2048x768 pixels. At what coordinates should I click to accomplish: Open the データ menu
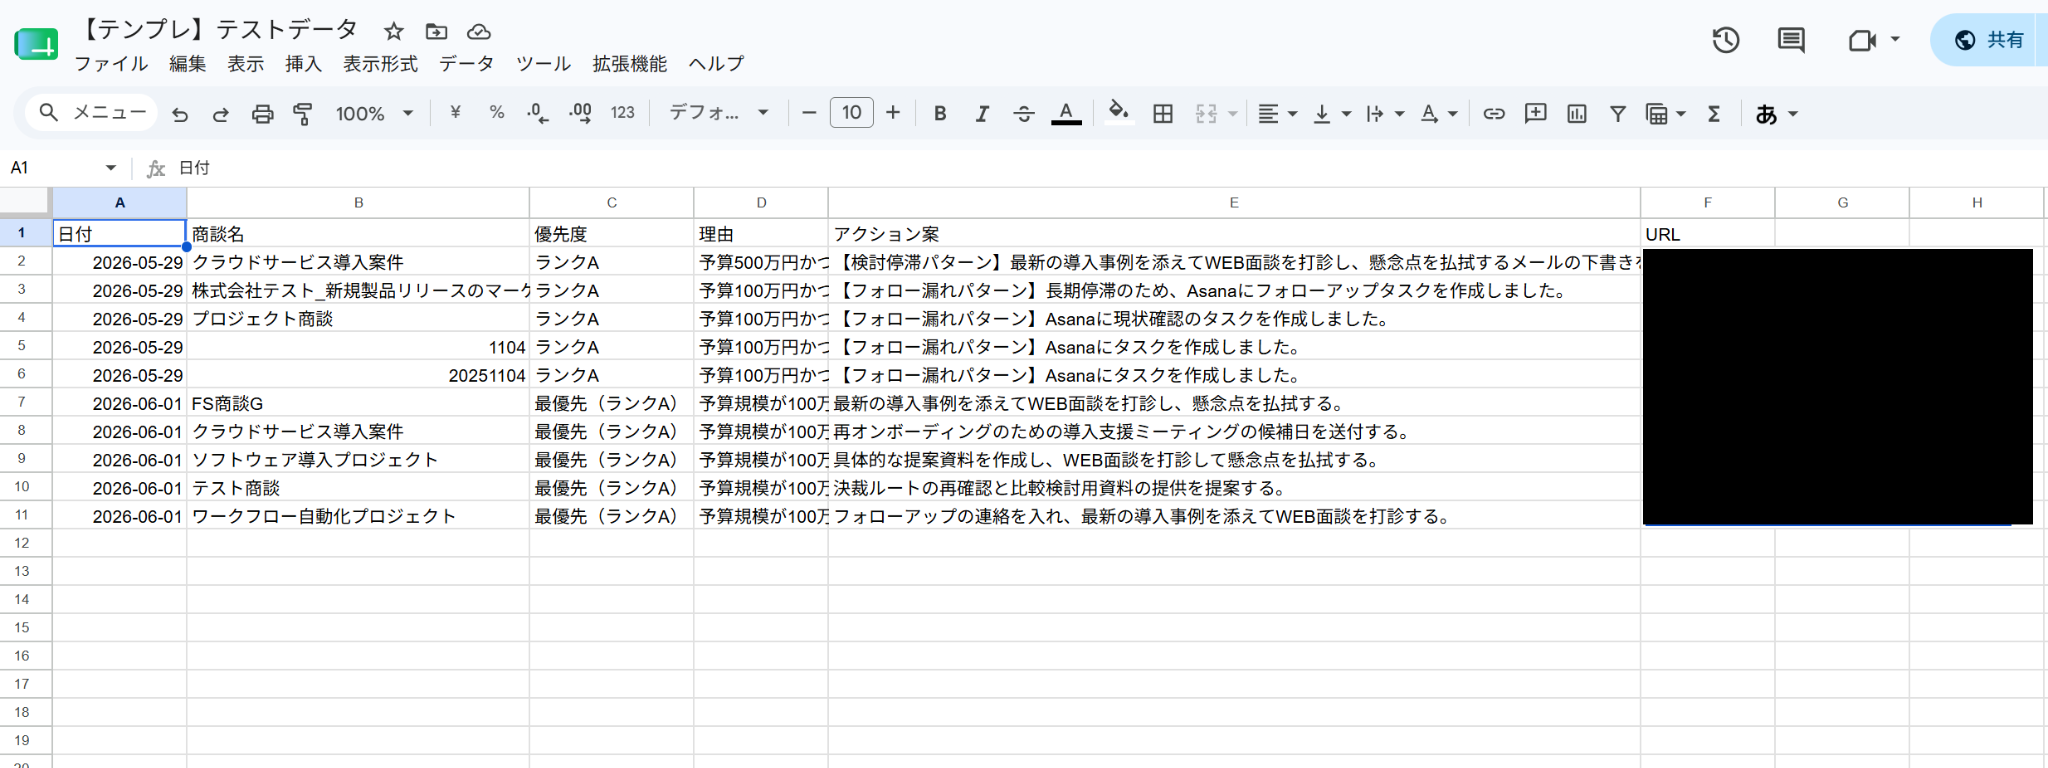(467, 64)
